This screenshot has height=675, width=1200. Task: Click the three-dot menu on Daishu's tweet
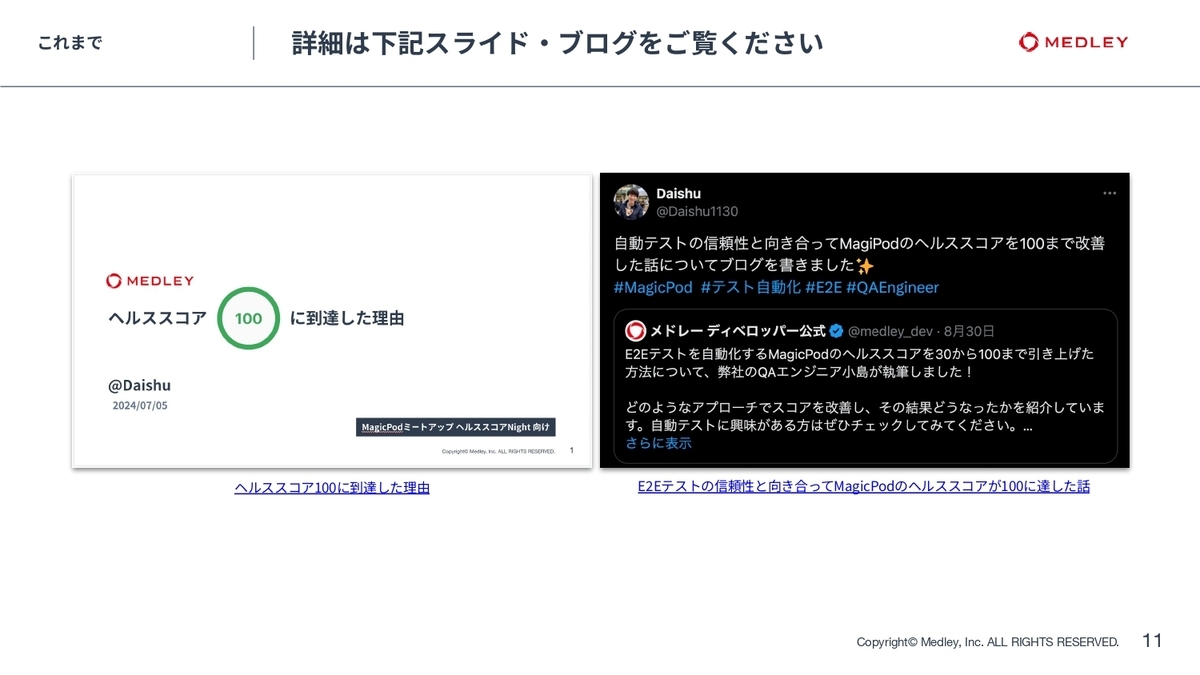1109,193
